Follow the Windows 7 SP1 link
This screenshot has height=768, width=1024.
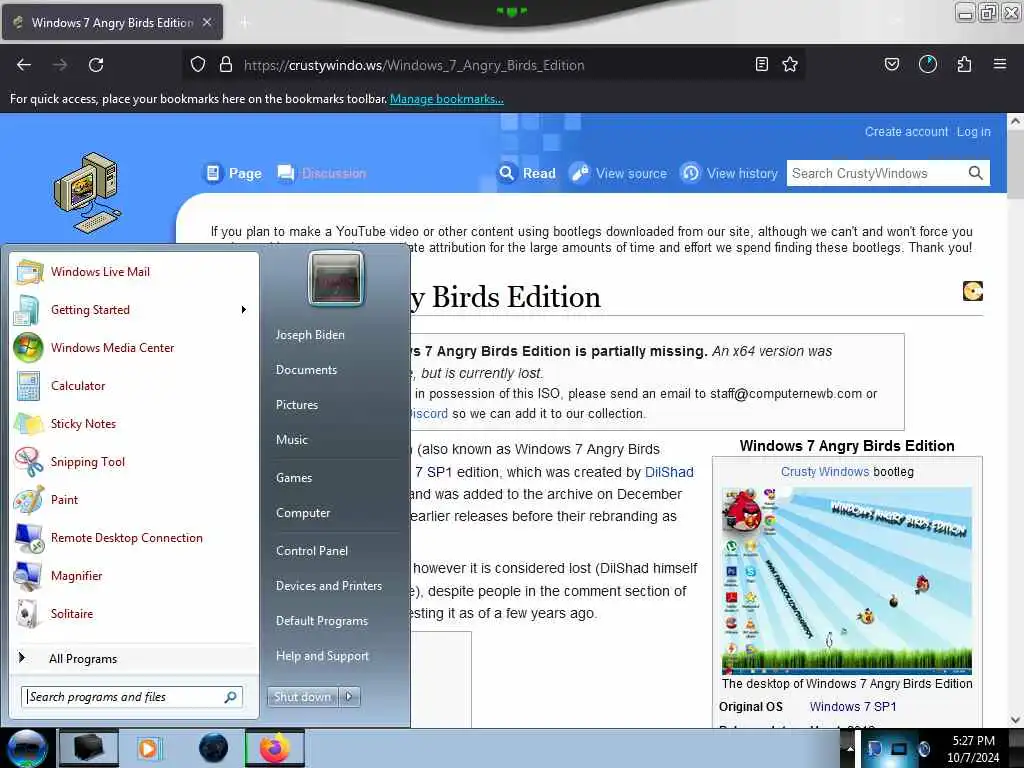tap(853, 707)
